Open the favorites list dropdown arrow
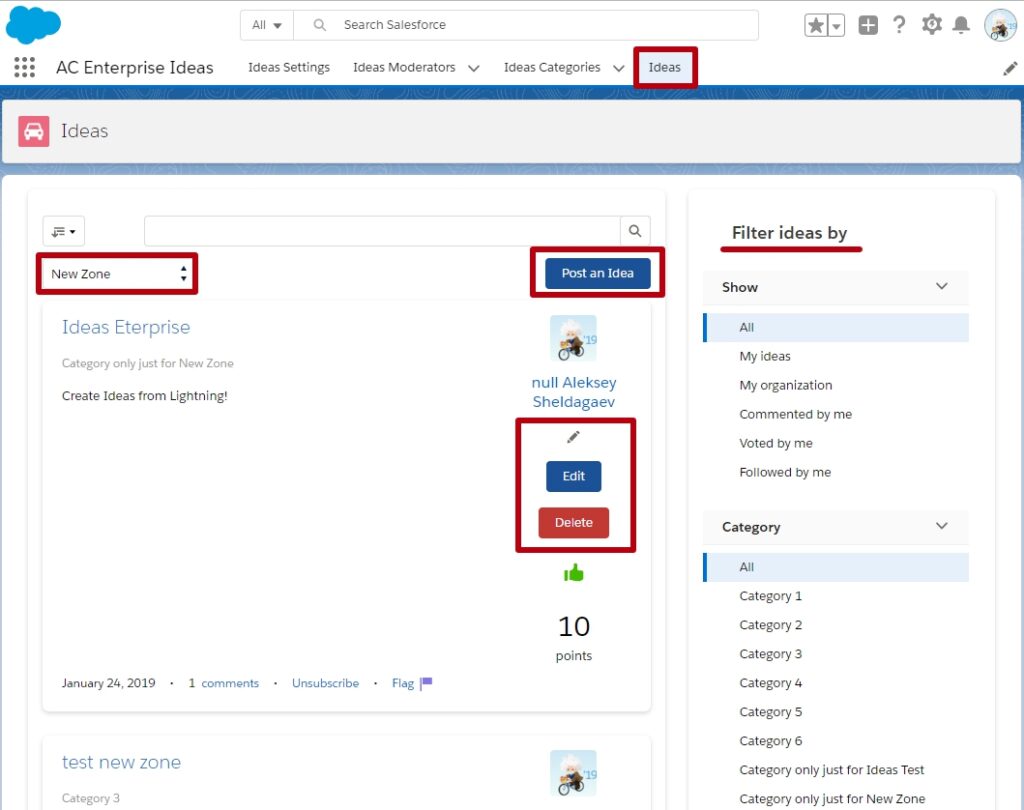Screen dimensions: 1024x810 [837, 25]
